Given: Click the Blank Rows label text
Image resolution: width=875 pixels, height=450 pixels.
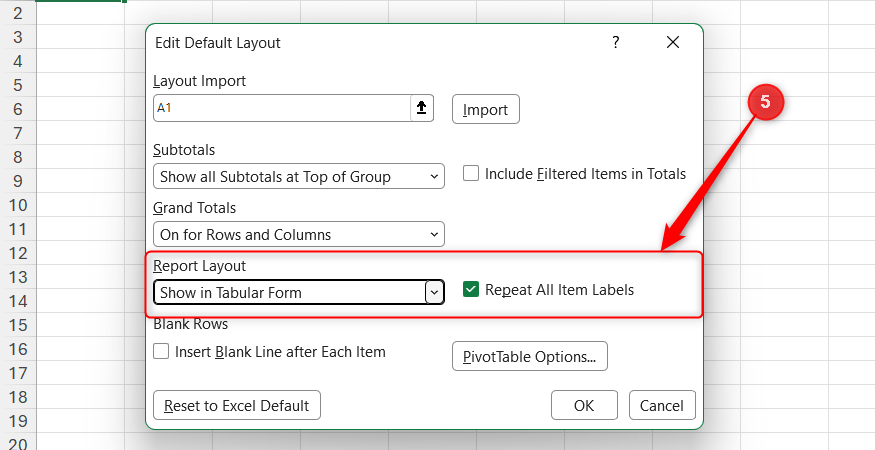Looking at the screenshot, I should [190, 324].
